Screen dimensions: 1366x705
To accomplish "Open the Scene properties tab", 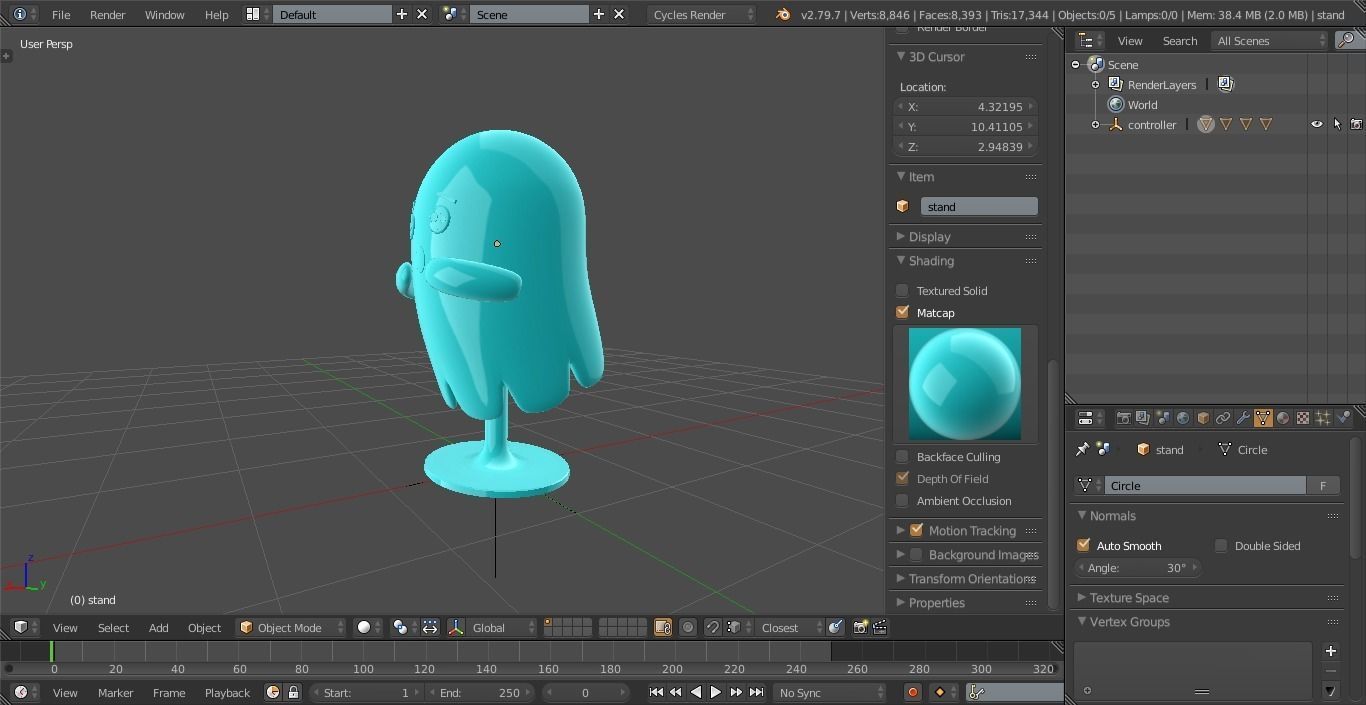I will 1163,418.
